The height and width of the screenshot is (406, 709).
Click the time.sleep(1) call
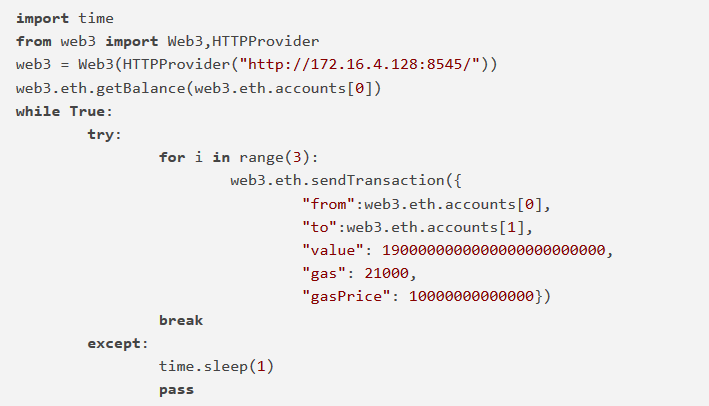coord(217,366)
